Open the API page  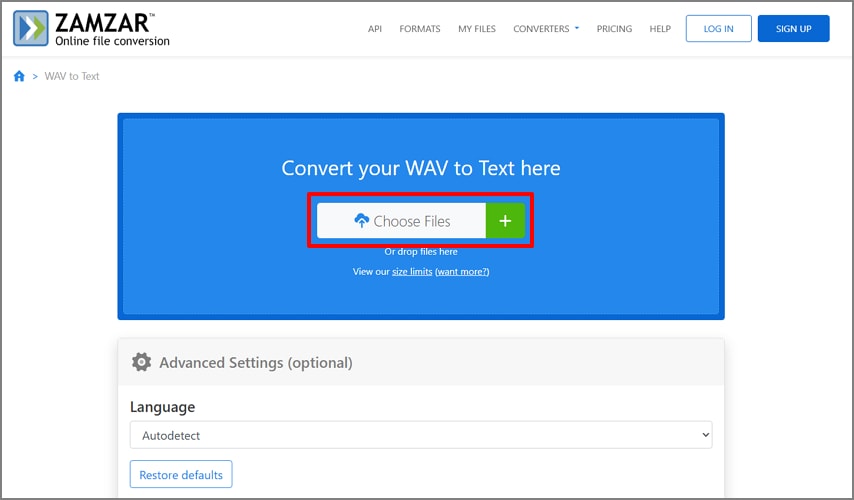pos(375,29)
